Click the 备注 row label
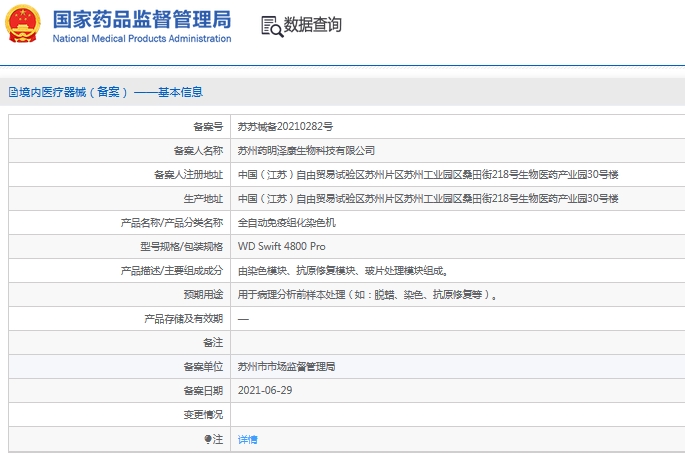The width and height of the screenshot is (685, 457). (213, 343)
